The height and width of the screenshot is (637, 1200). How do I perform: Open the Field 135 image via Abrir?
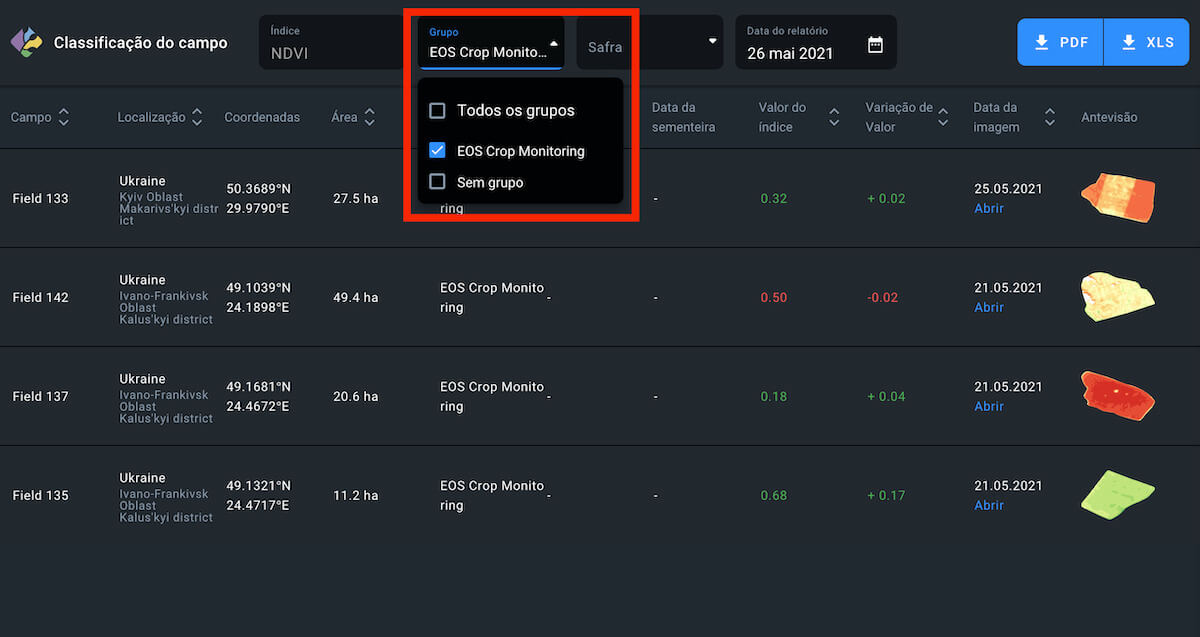click(x=989, y=506)
